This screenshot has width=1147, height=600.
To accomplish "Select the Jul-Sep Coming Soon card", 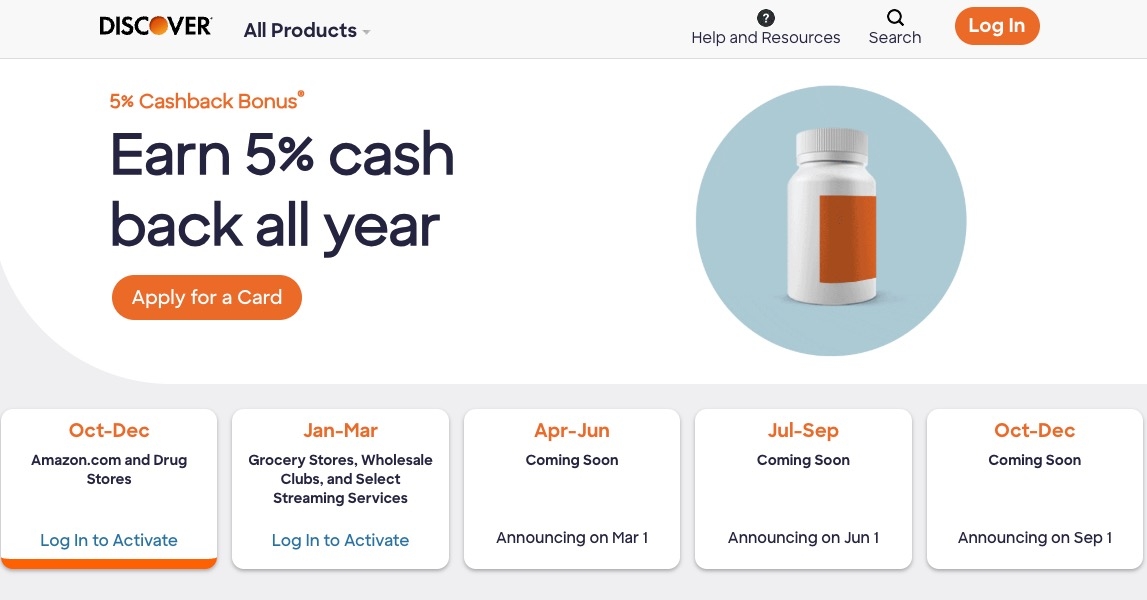I will 803,488.
